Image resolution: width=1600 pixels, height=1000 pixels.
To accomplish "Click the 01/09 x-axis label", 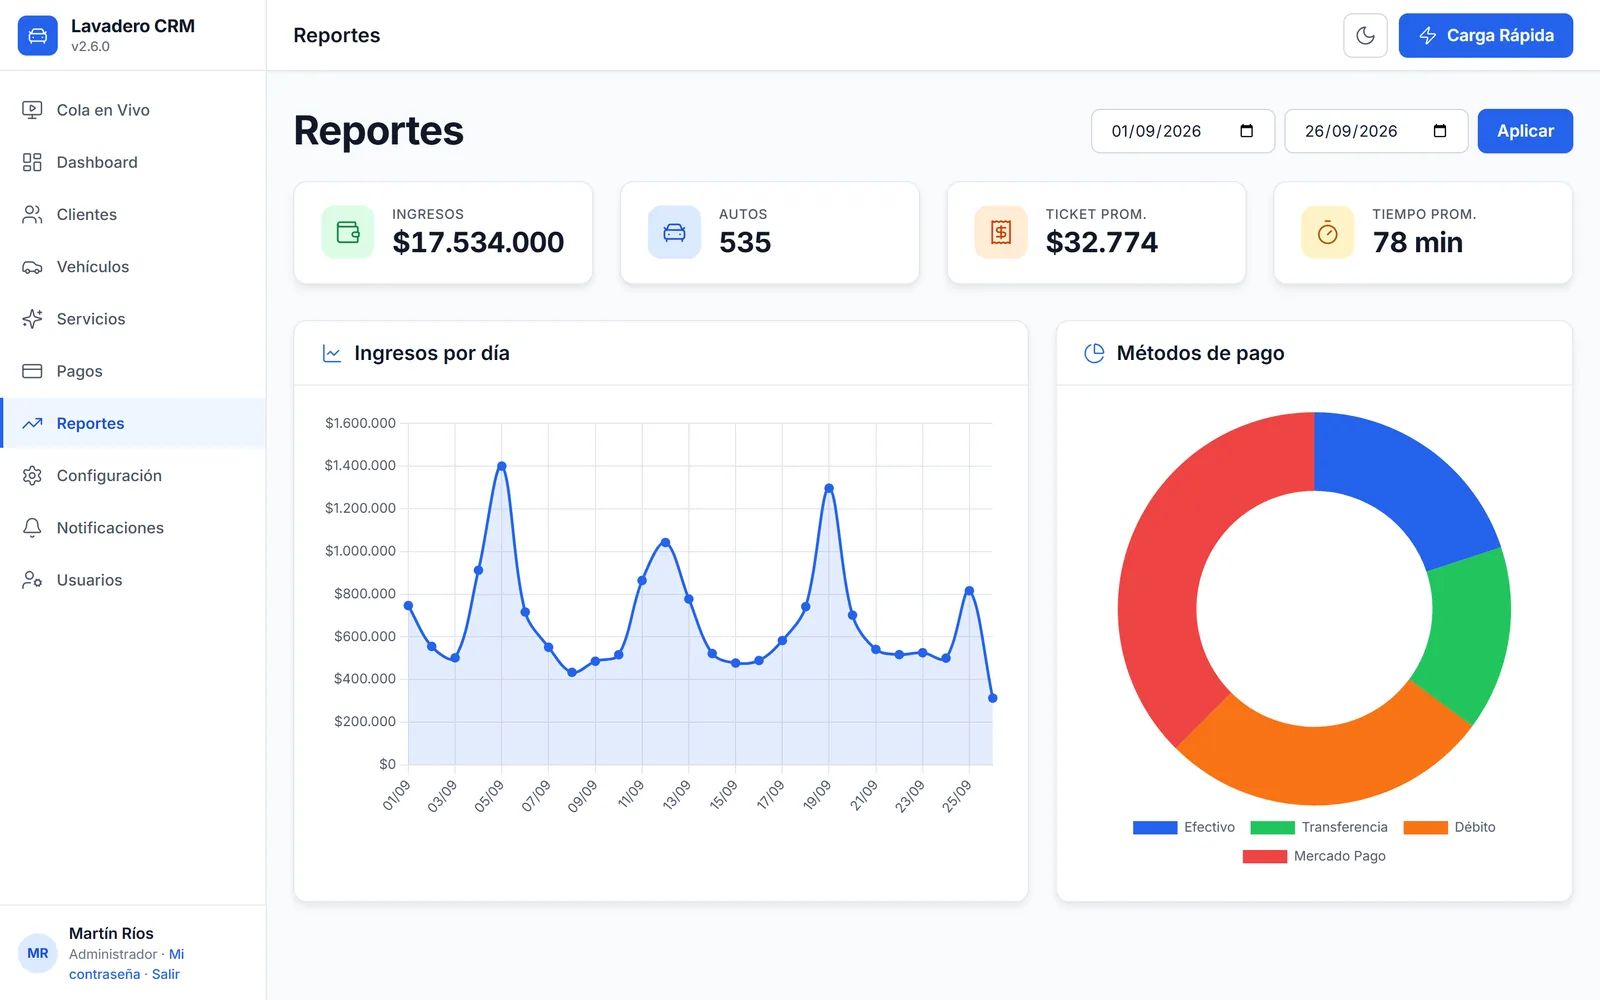I will click(x=396, y=795).
